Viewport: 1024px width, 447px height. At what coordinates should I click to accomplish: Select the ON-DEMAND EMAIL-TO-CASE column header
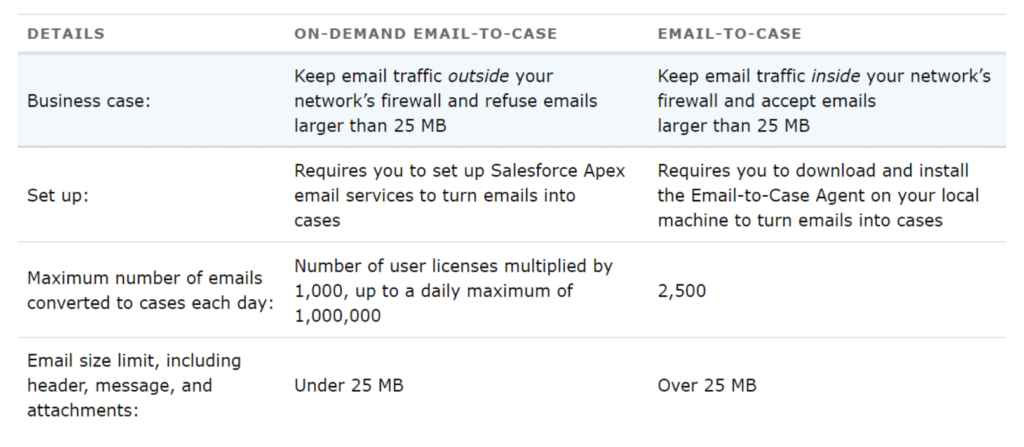pyautogui.click(x=425, y=34)
